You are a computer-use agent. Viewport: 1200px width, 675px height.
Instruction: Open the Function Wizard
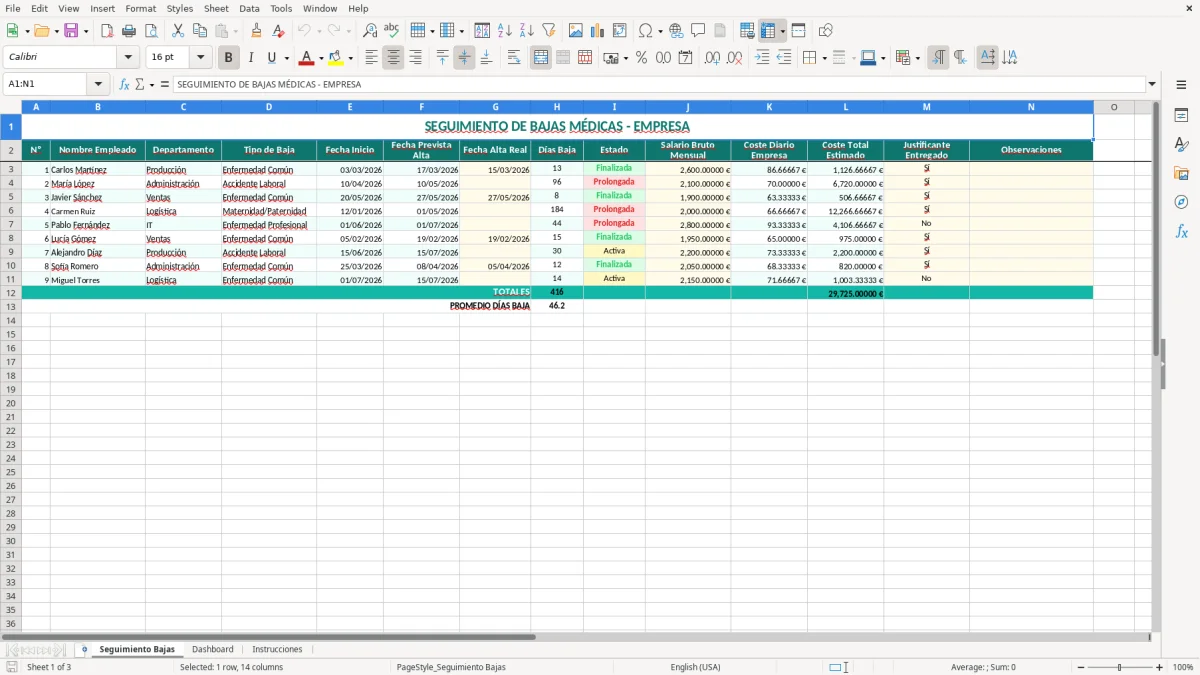124,84
